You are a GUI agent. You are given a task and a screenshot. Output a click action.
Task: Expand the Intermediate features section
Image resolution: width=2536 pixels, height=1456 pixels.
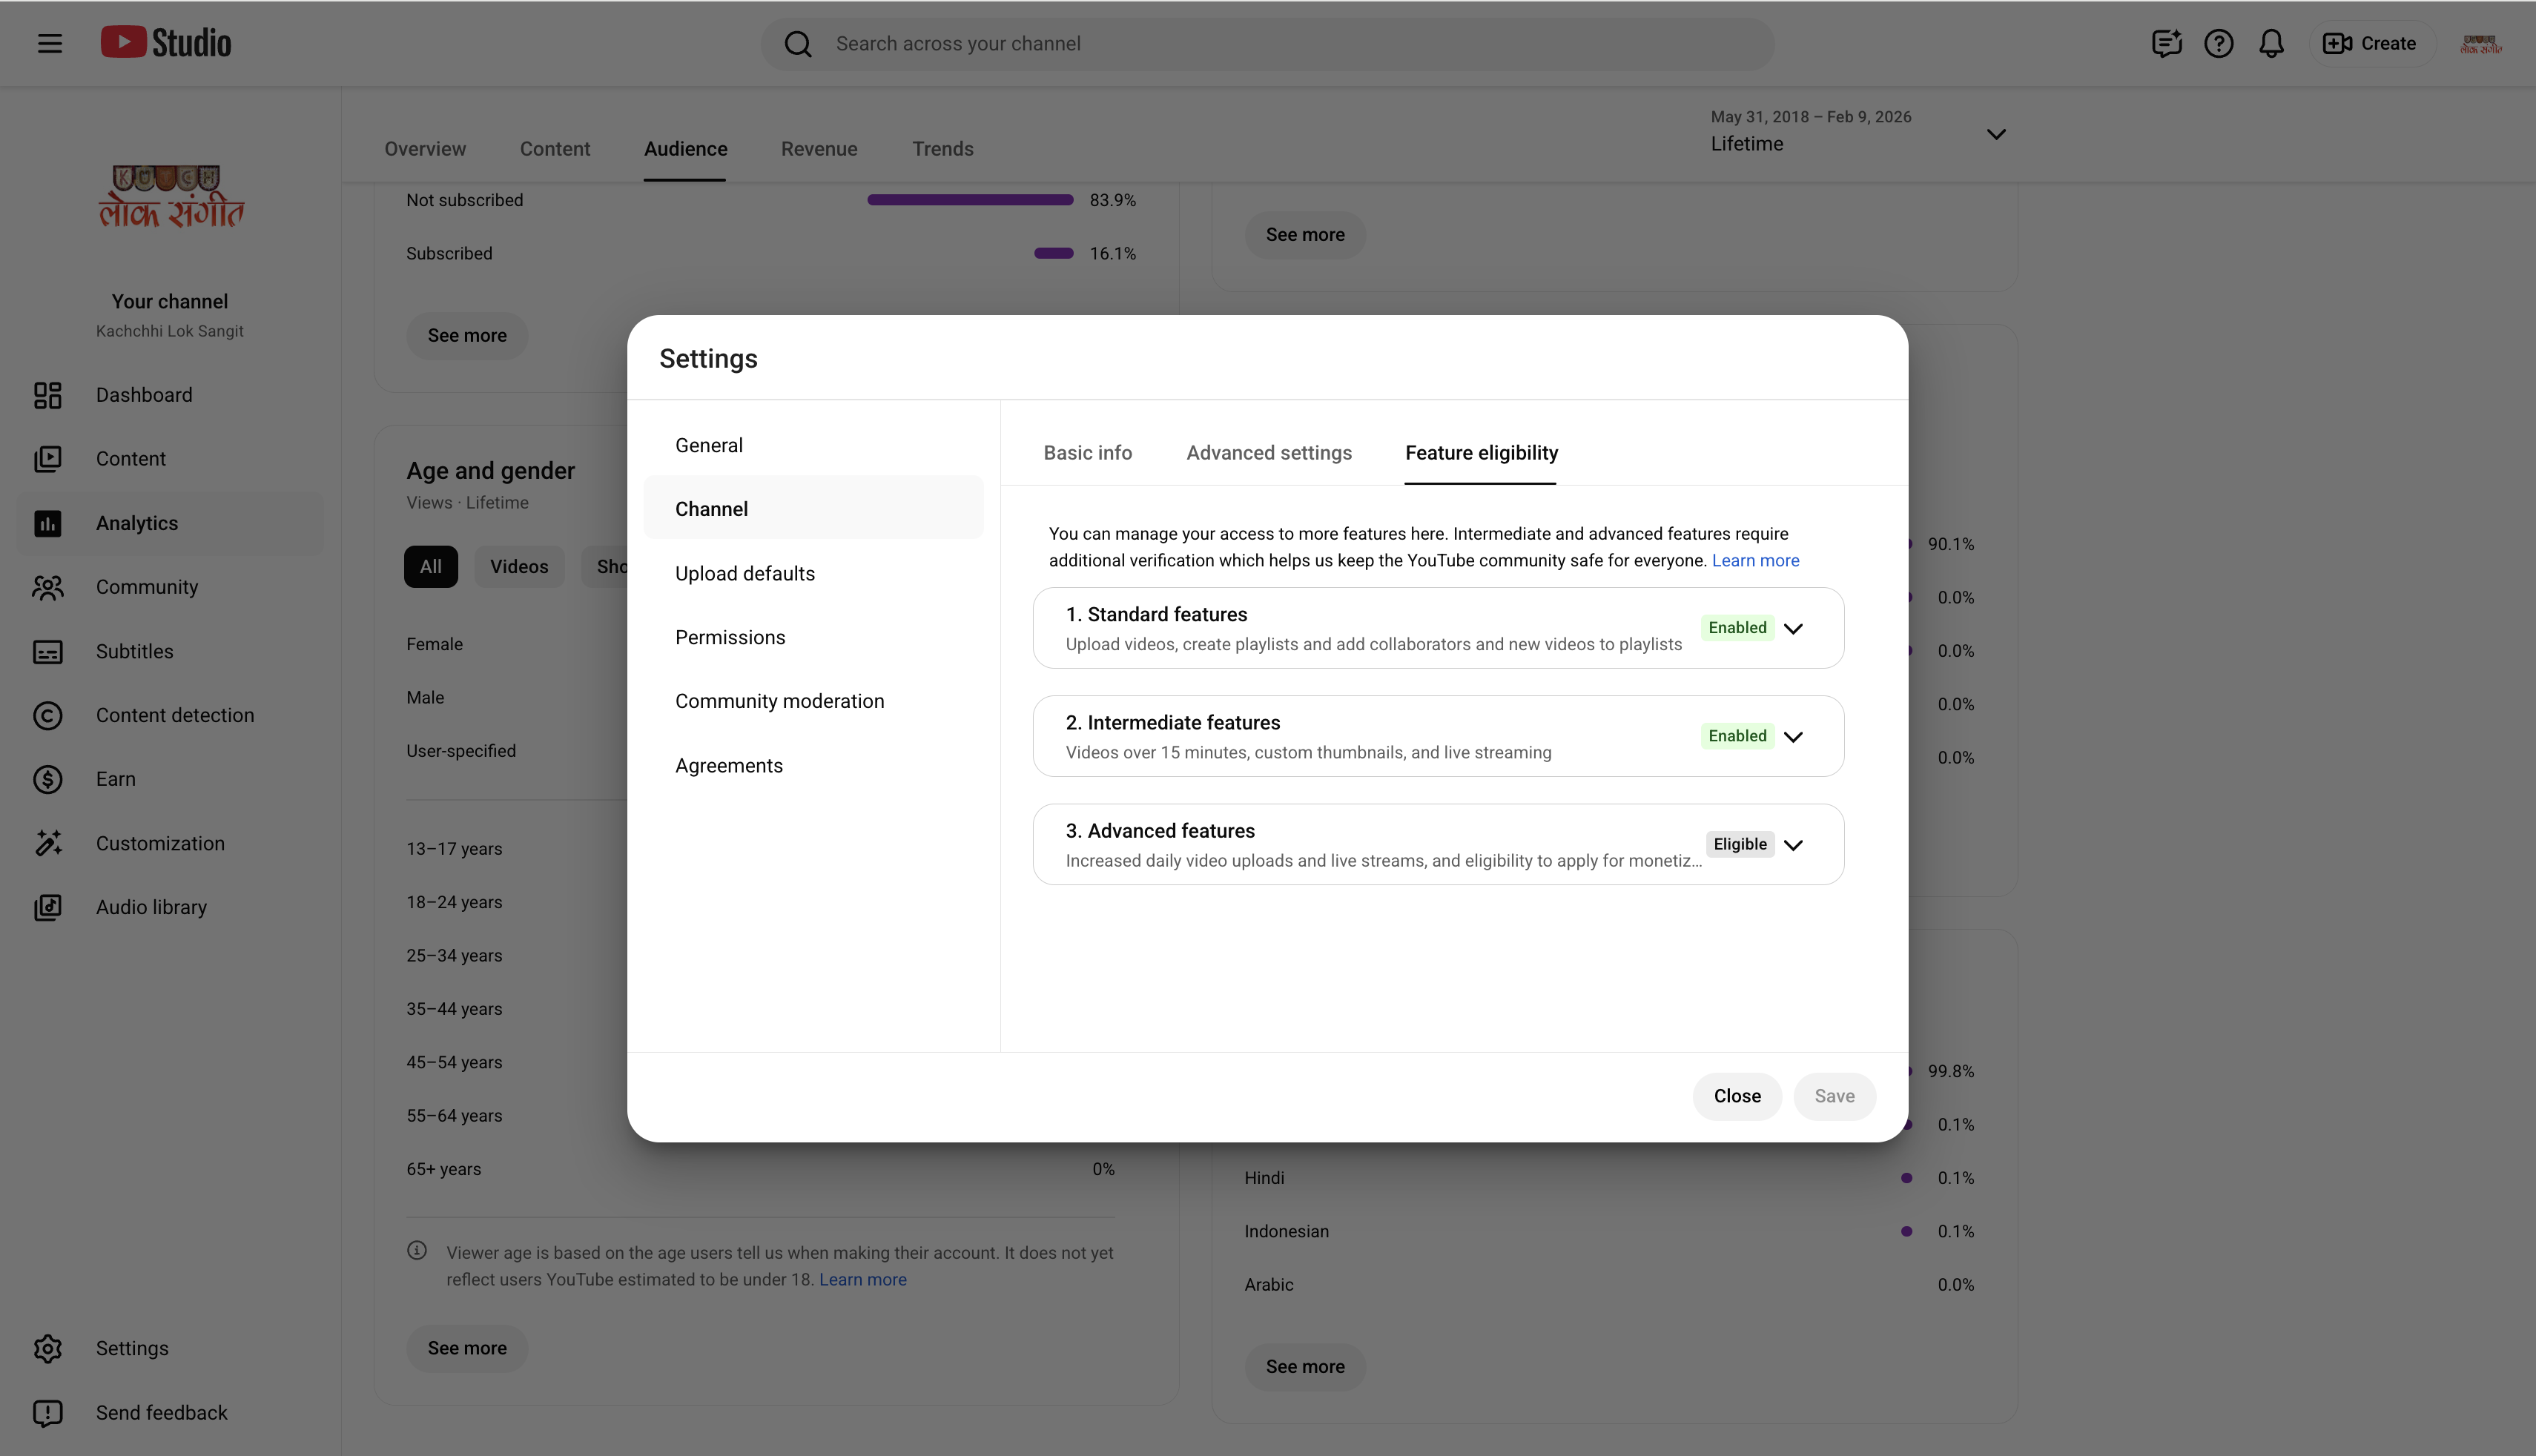tap(1793, 736)
